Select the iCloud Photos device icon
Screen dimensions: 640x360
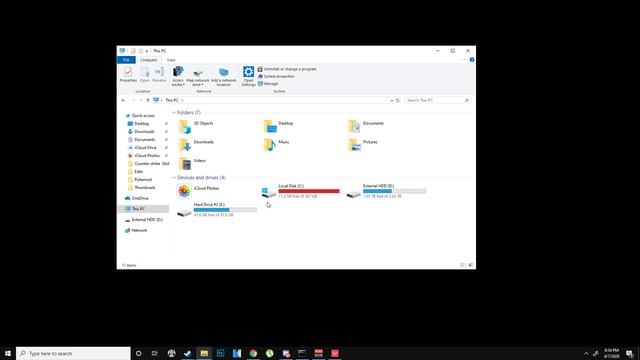pos(184,191)
